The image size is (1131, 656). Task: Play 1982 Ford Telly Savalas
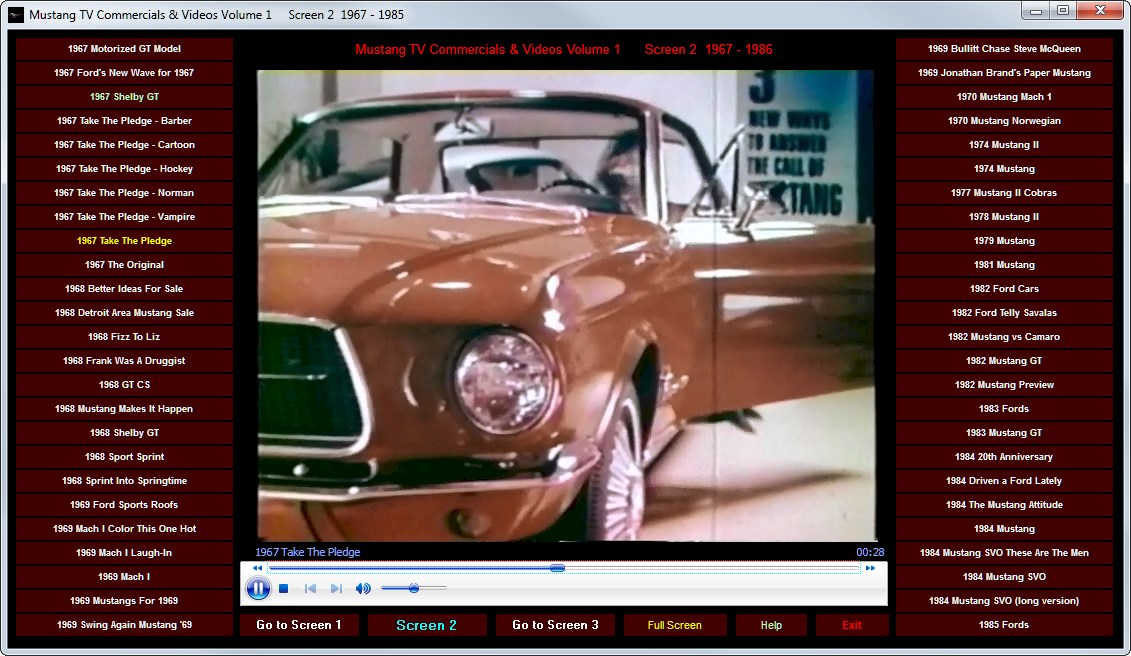coord(1004,312)
